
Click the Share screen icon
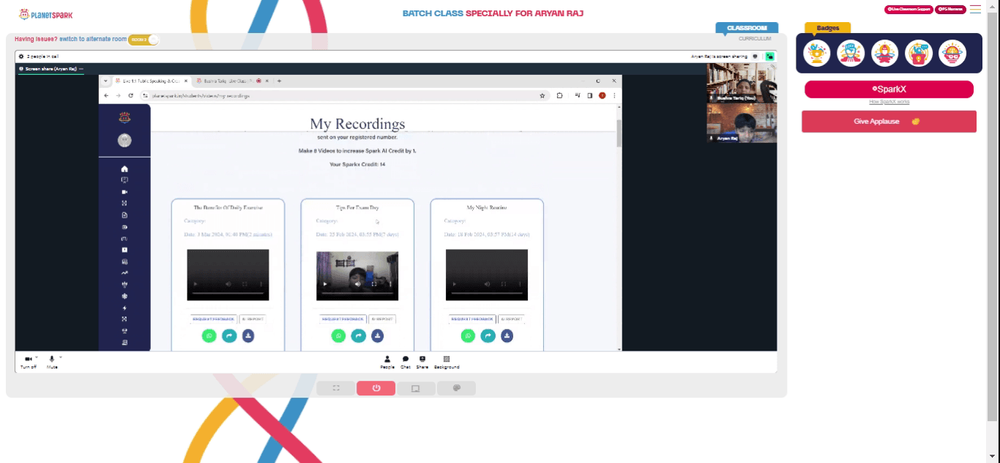(x=422, y=362)
